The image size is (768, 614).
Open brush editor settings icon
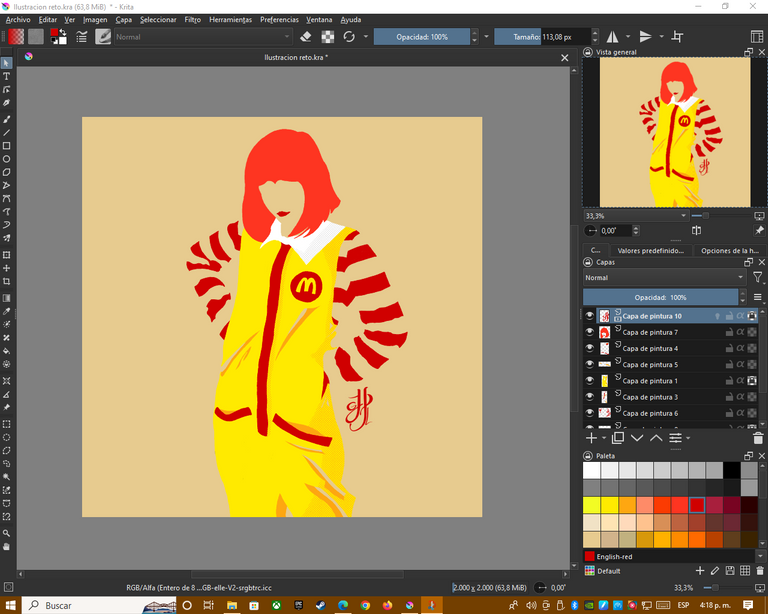click(x=81, y=37)
